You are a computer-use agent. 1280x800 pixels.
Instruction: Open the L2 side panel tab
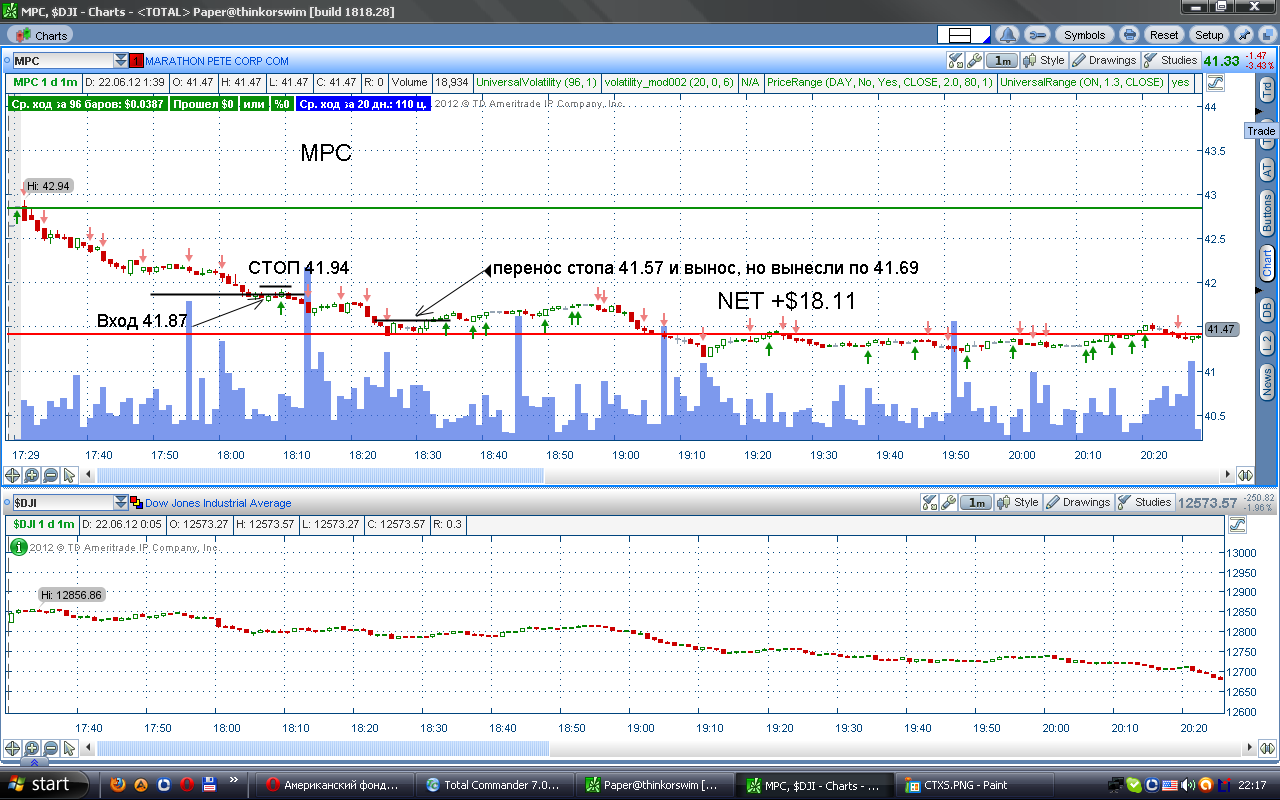tap(1267, 342)
